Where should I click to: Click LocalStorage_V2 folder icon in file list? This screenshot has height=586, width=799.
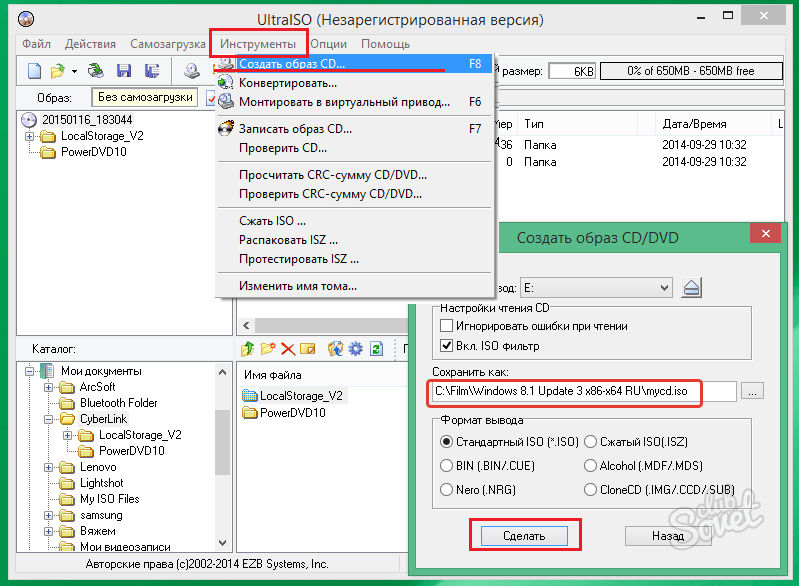[x=250, y=396]
